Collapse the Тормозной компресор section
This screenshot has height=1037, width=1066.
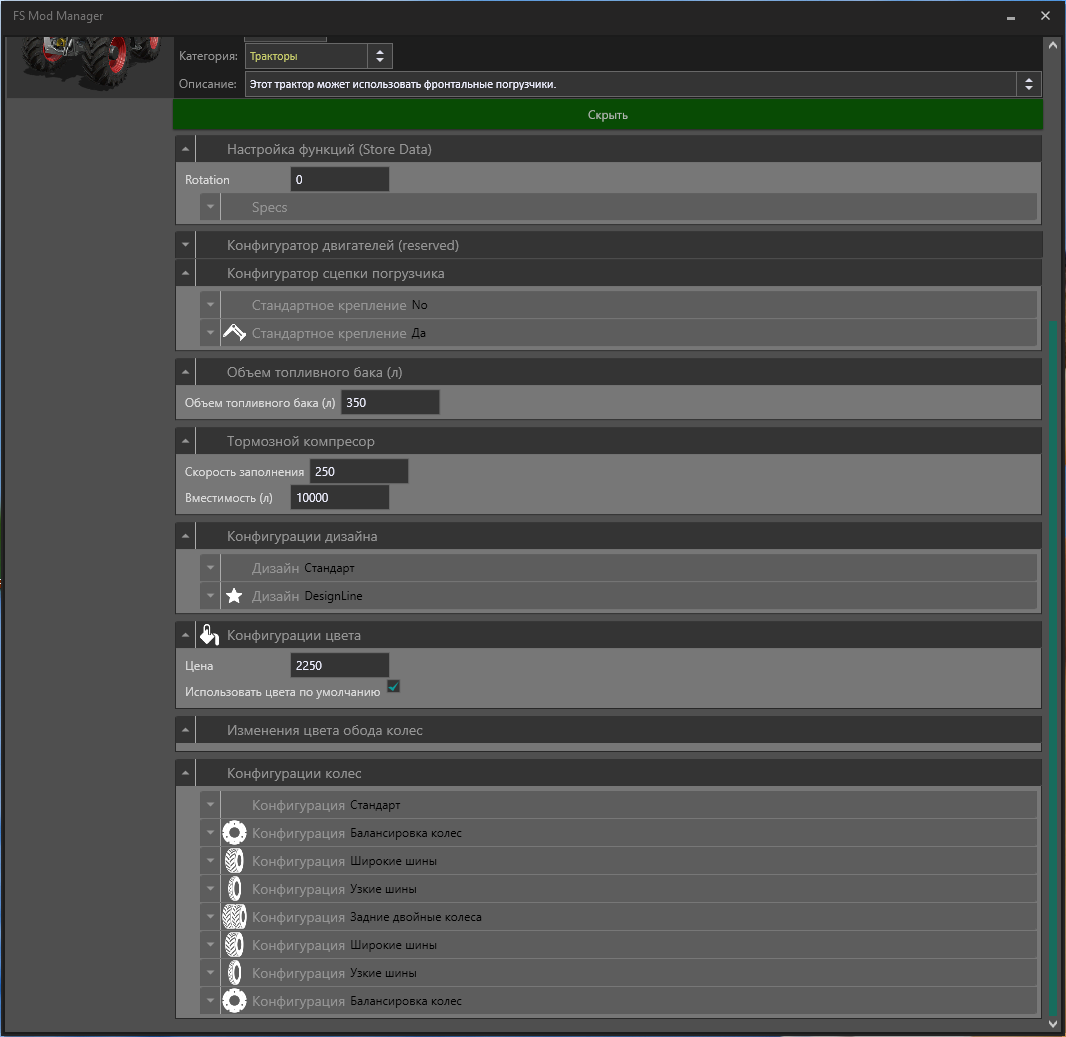186,441
